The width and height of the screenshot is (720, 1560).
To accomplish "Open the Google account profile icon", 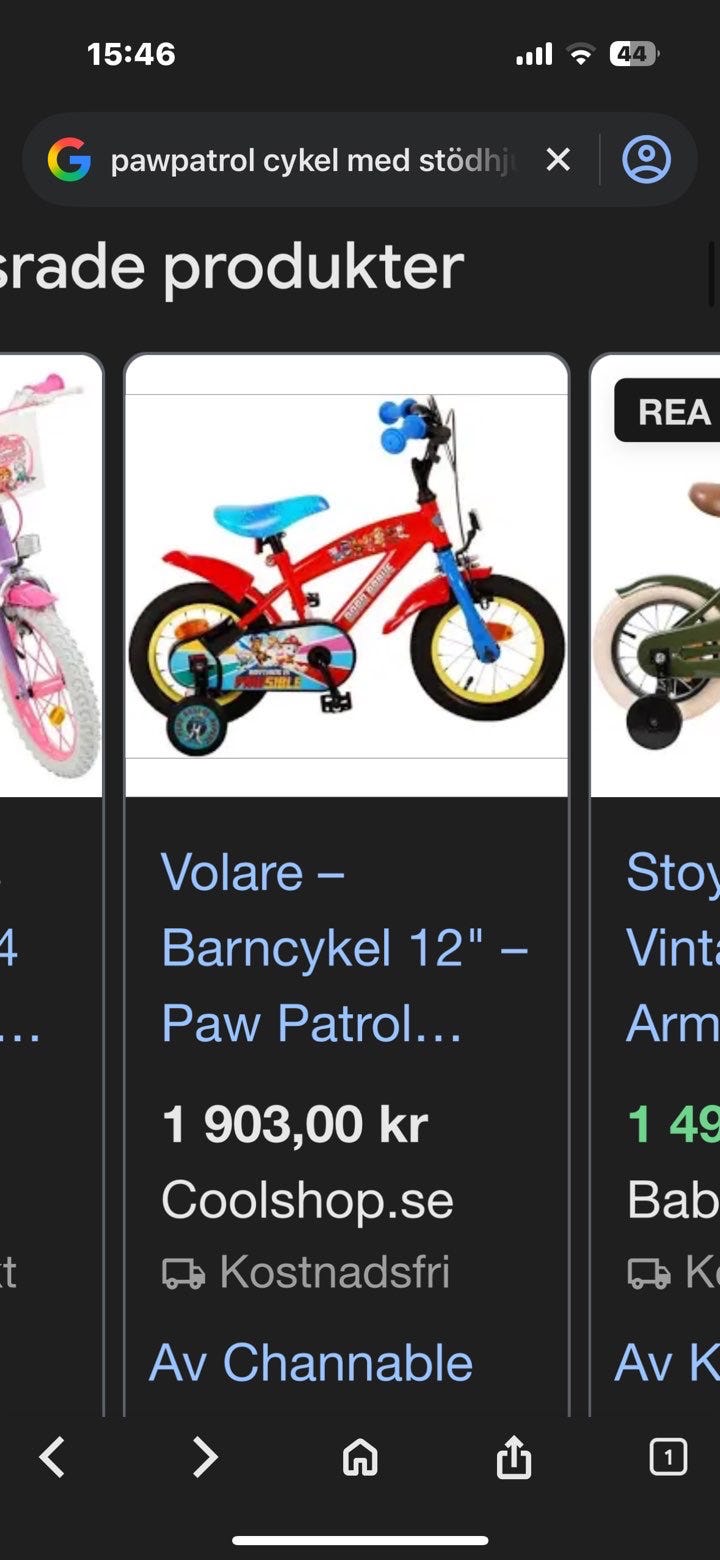I will pos(646,160).
